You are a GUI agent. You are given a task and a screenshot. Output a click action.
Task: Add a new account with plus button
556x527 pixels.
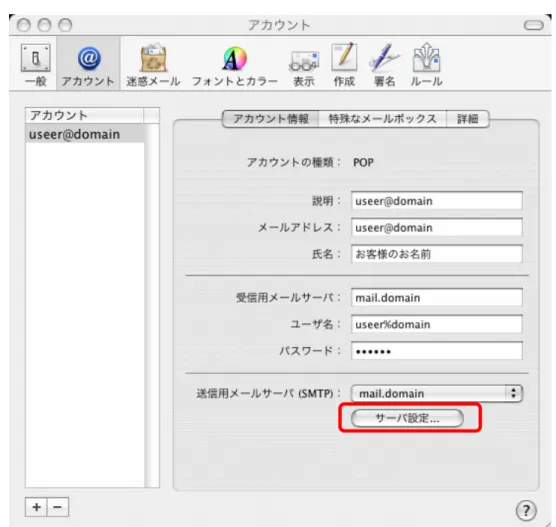(x=36, y=507)
